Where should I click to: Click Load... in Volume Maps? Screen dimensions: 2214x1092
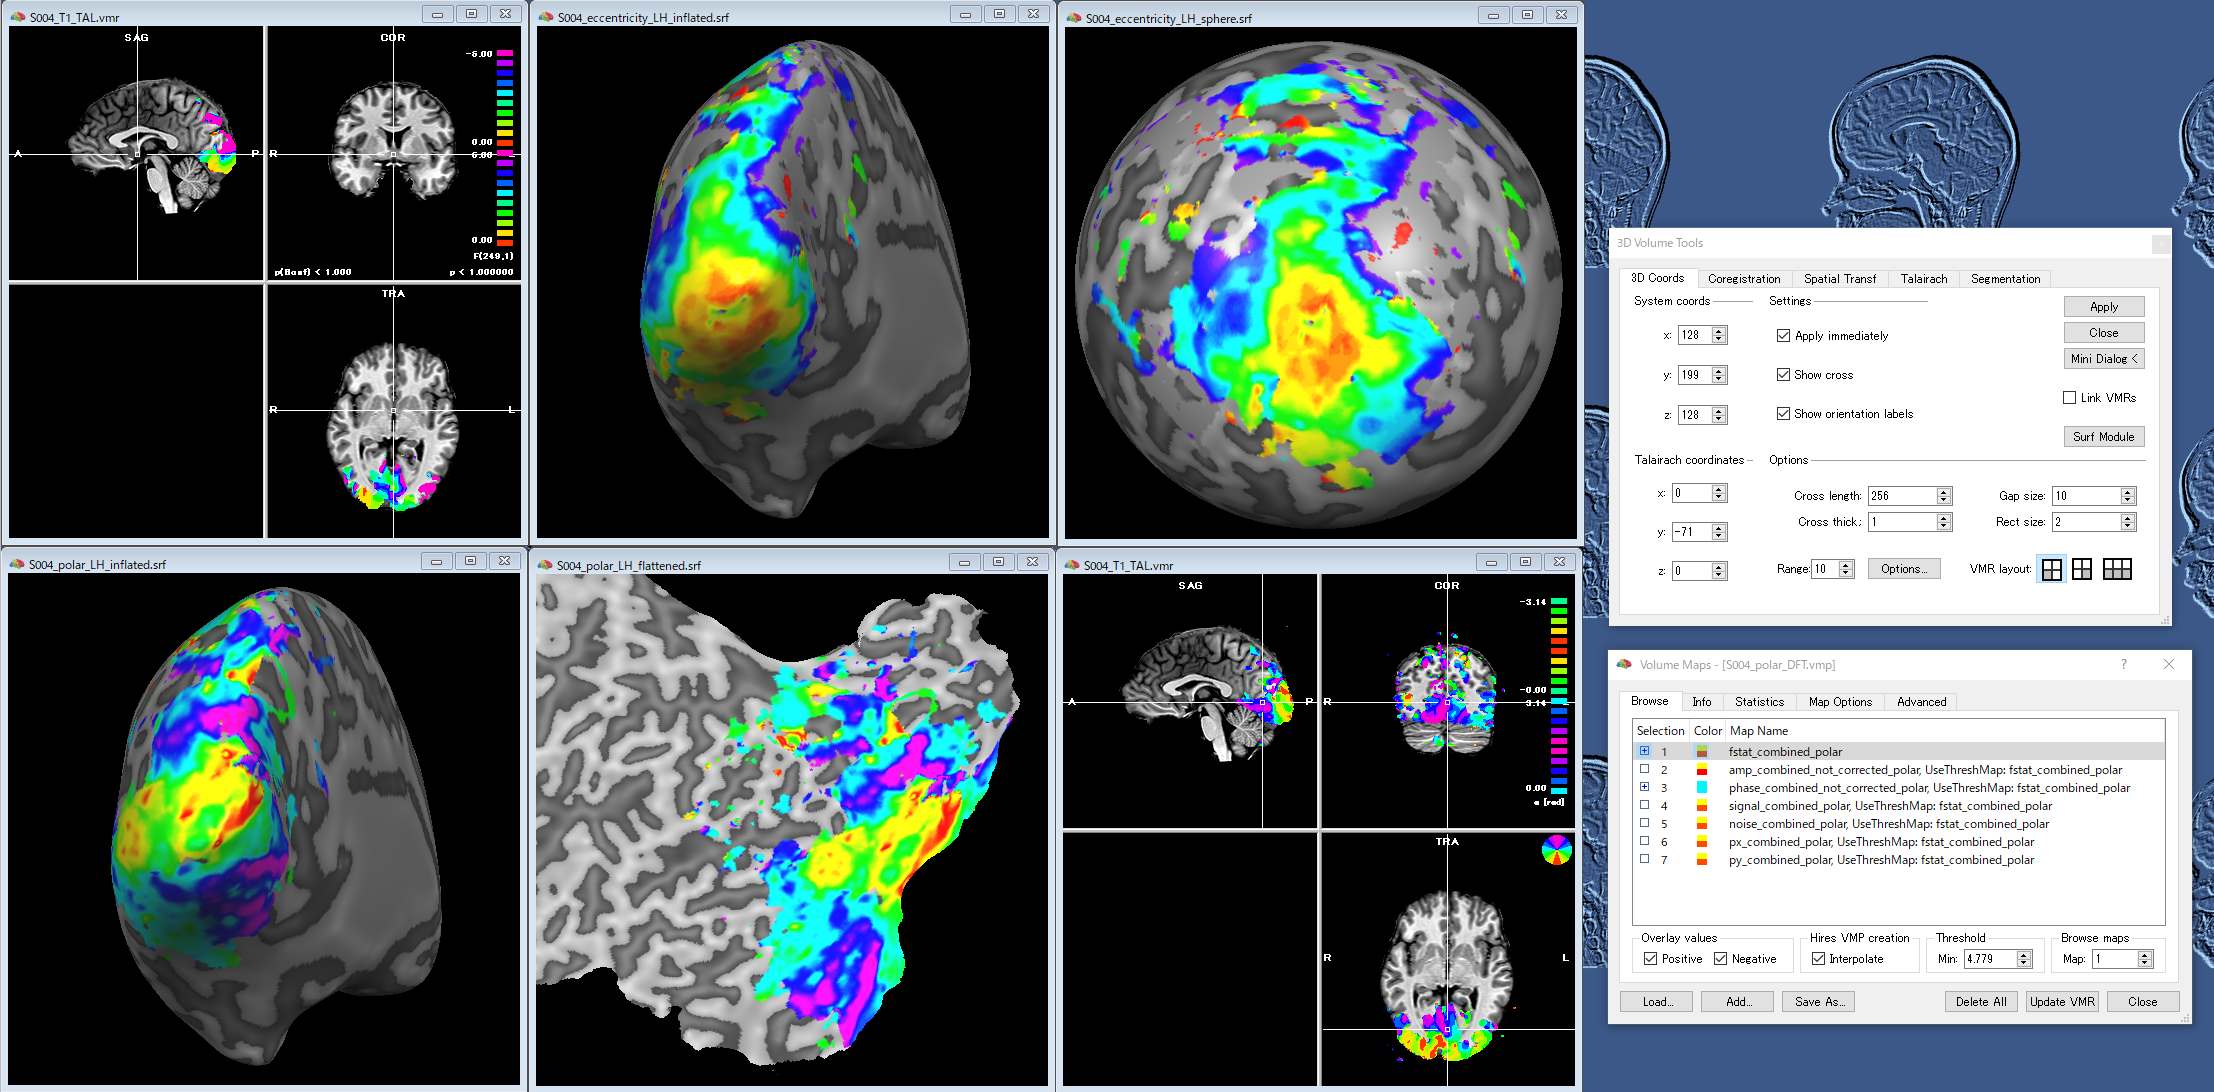pos(1657,1002)
